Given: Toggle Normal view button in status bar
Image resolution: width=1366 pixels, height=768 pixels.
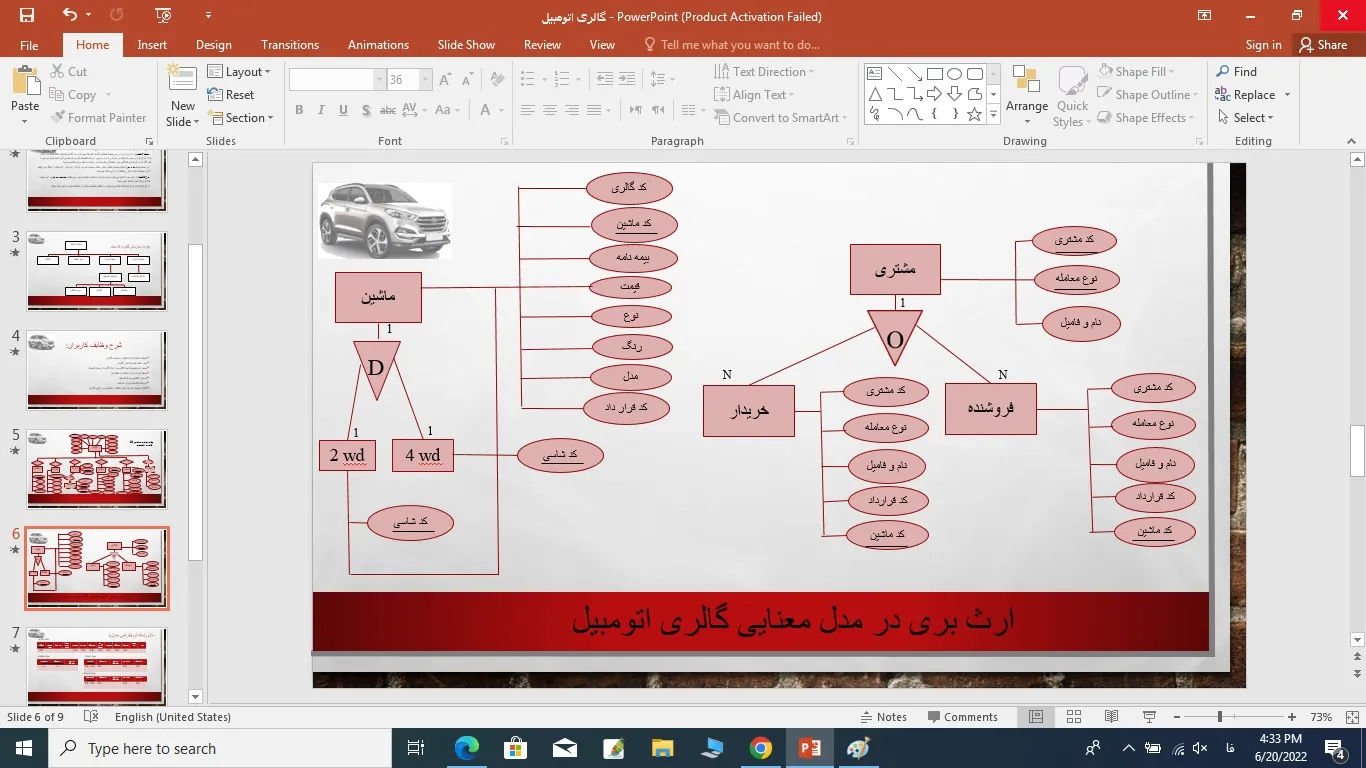Looking at the screenshot, I should click(x=1036, y=717).
